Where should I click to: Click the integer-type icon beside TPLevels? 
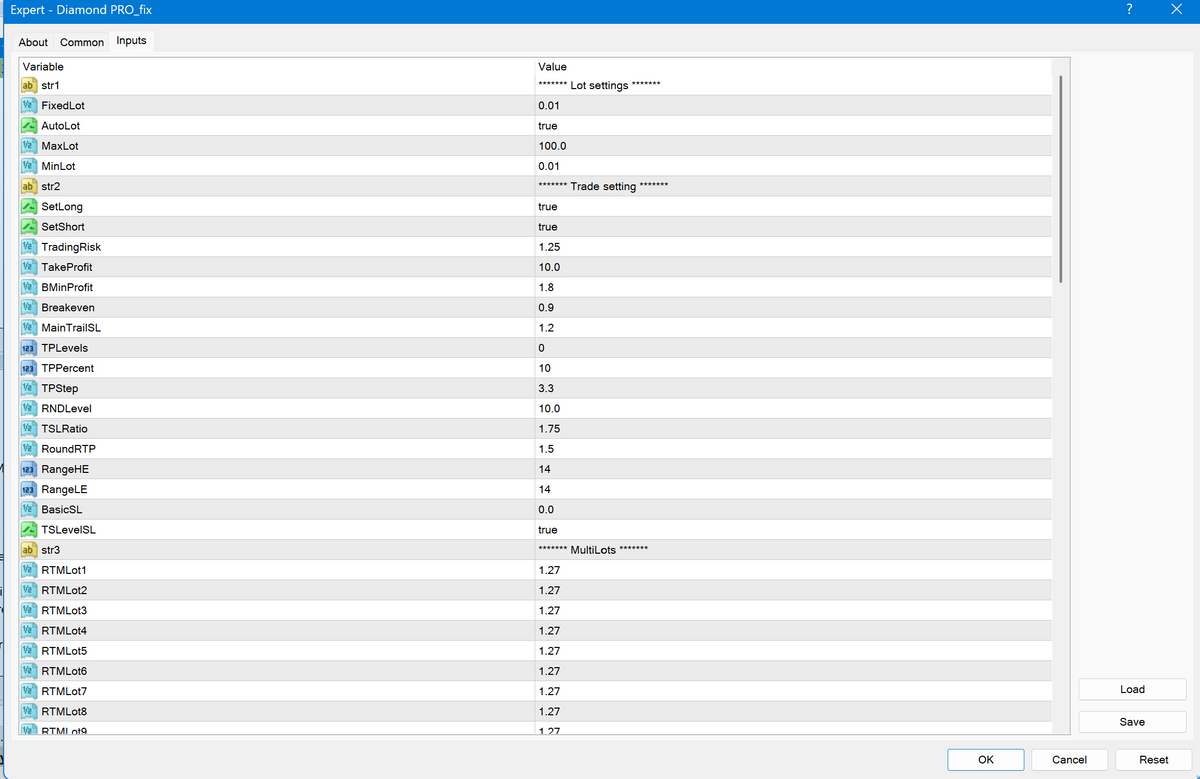click(x=29, y=348)
